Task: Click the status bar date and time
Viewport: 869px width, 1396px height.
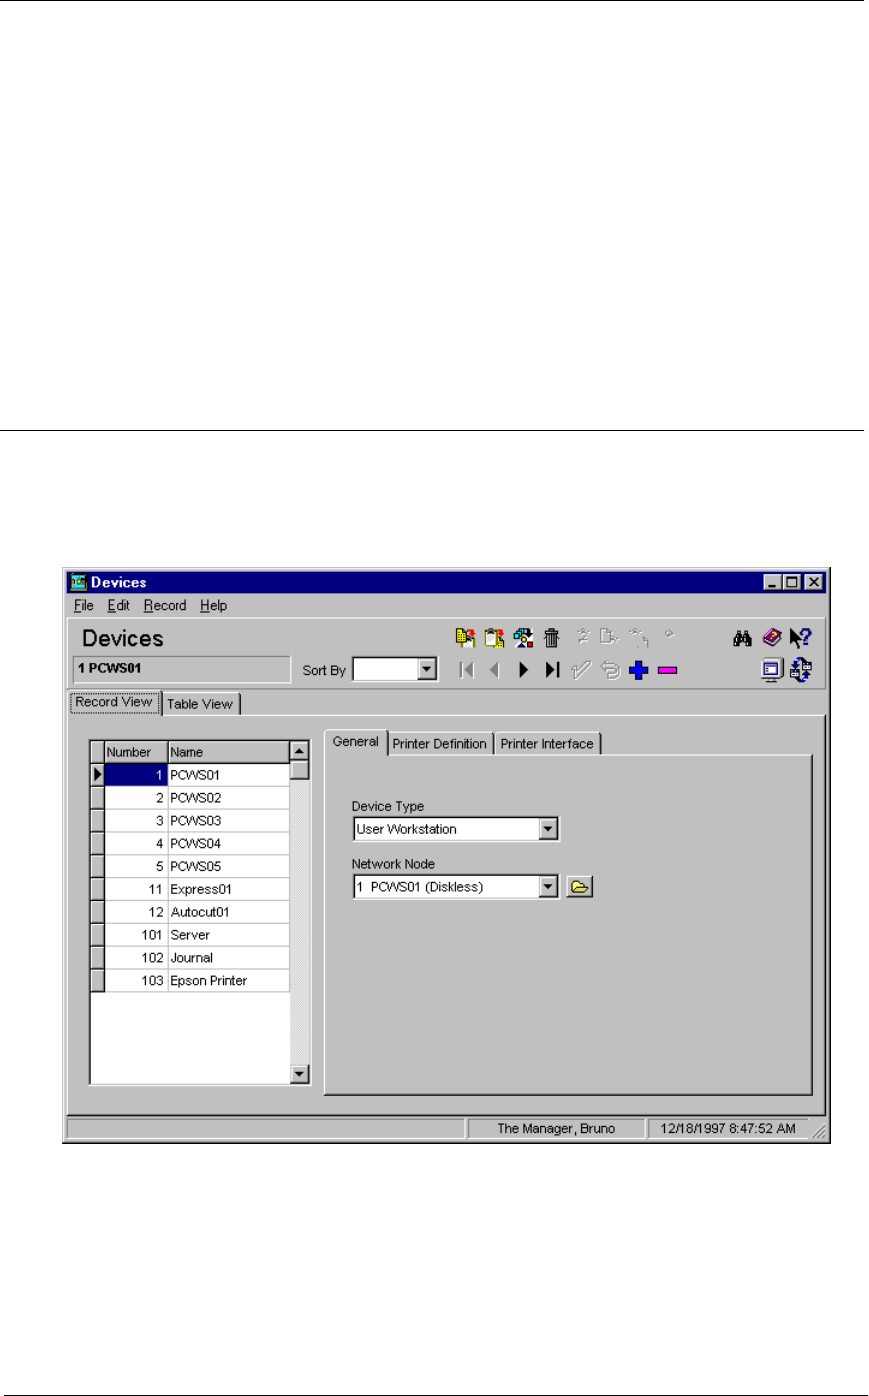Action: [x=728, y=1128]
